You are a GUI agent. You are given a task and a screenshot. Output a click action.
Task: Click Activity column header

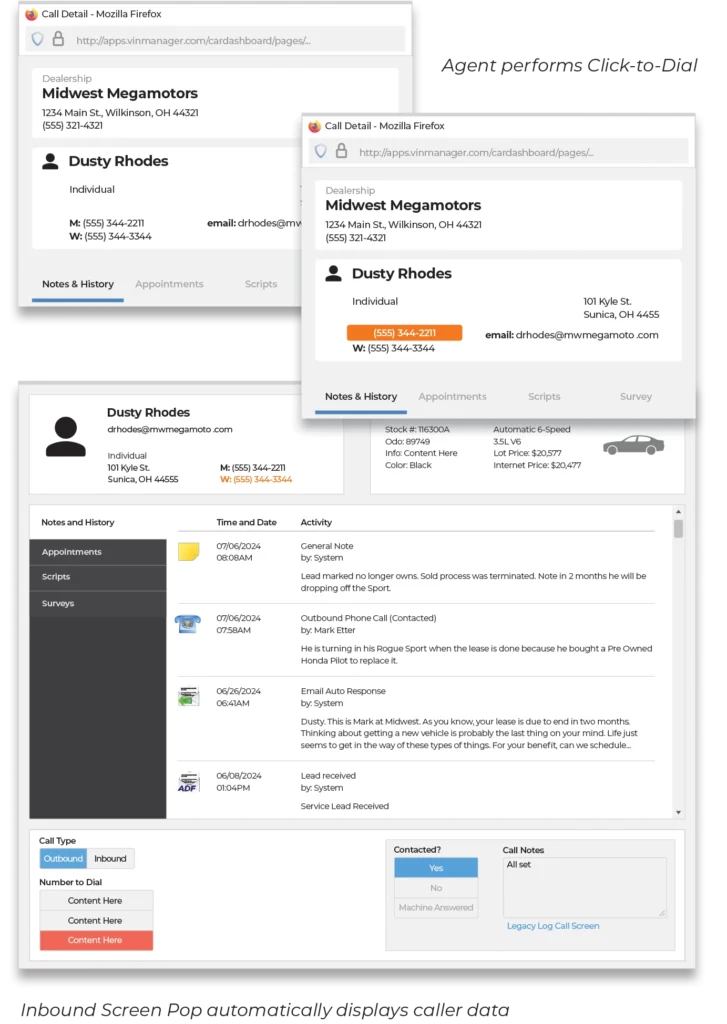316,522
